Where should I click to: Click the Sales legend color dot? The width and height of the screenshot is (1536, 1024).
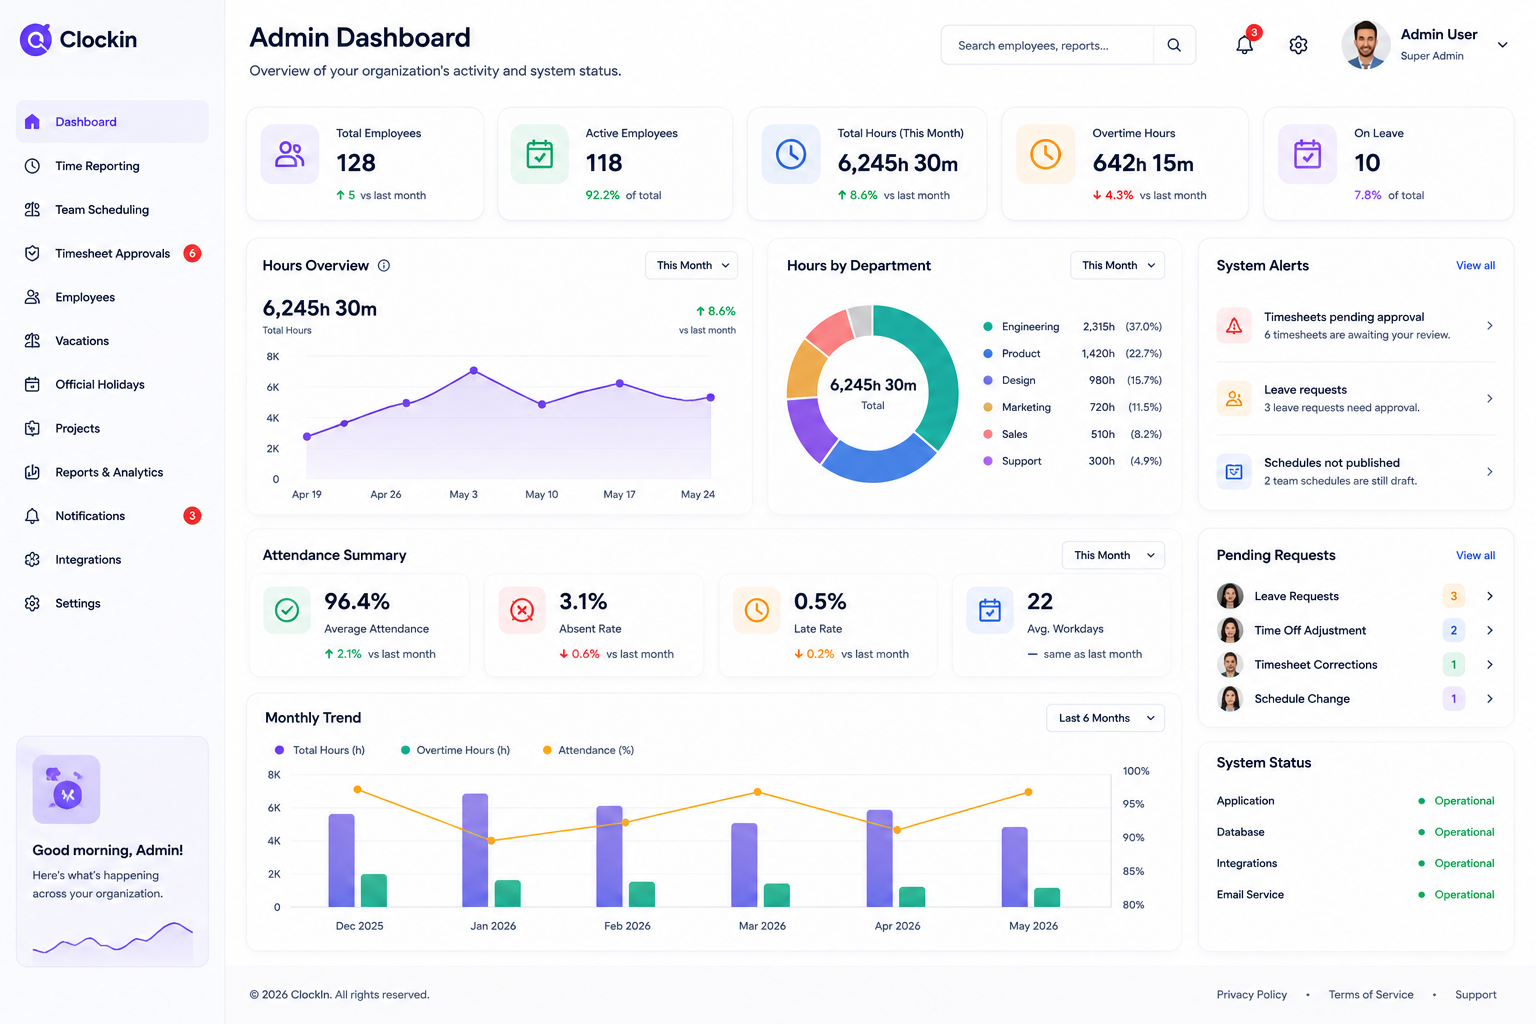click(x=988, y=434)
